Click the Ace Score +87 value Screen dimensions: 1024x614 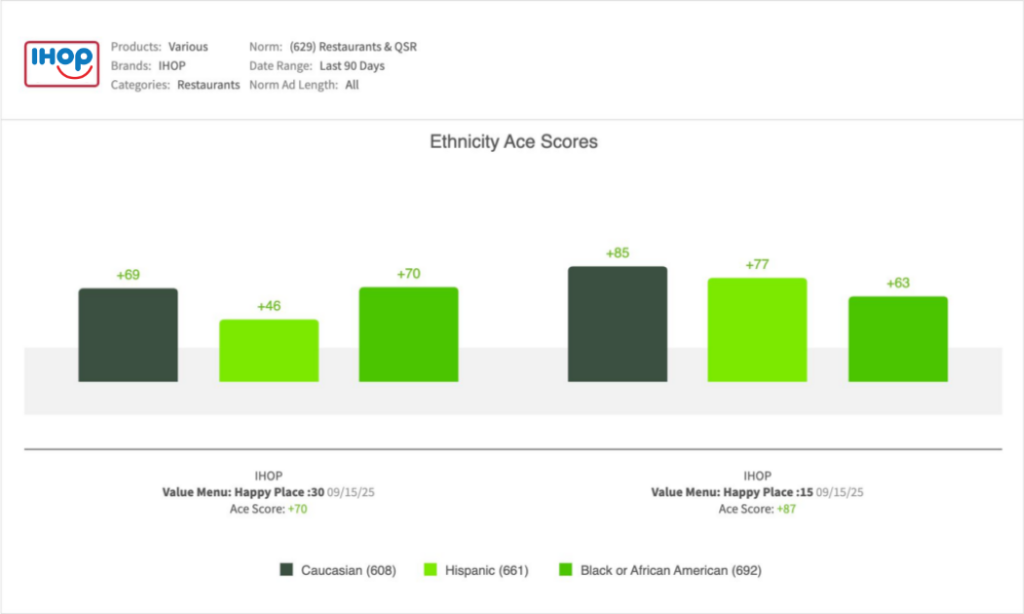click(786, 509)
